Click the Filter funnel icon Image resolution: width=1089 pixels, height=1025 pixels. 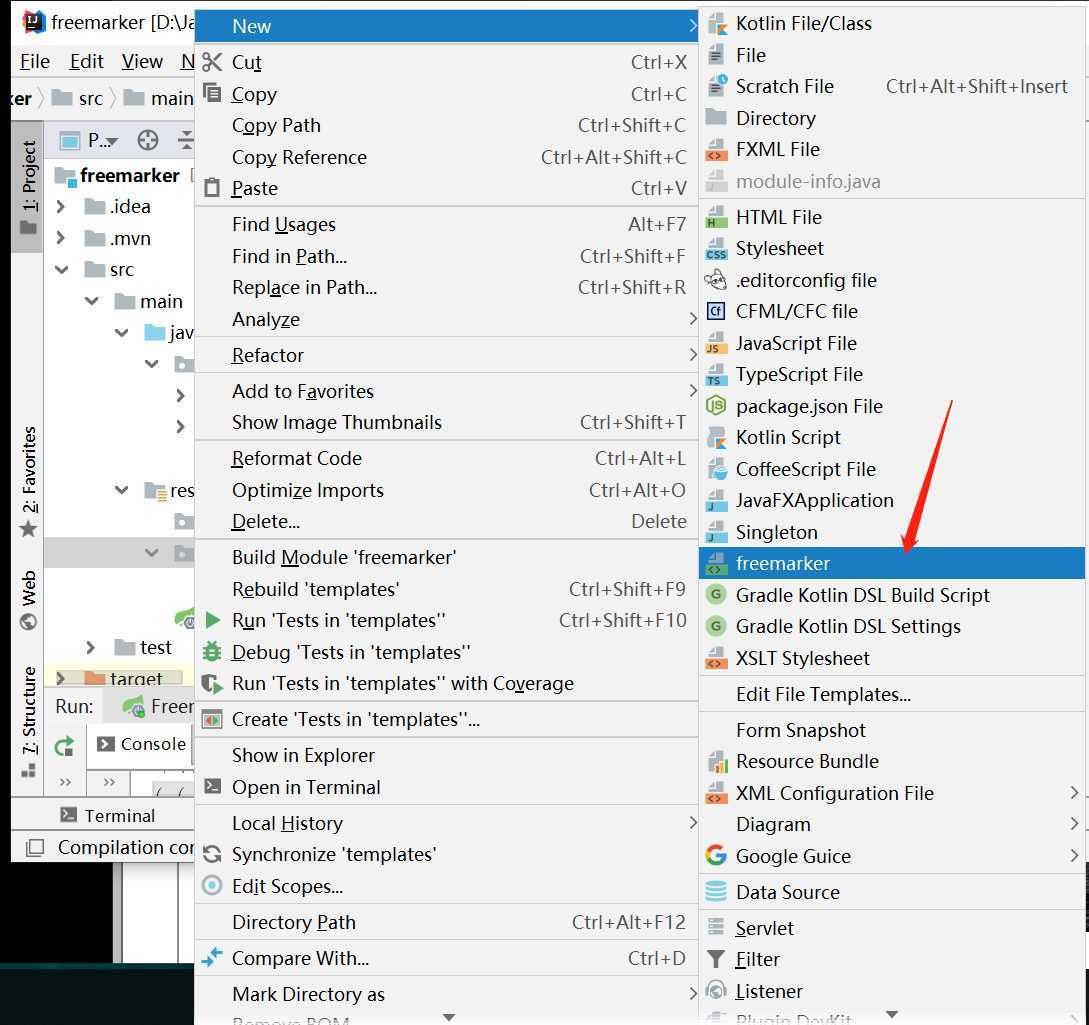pos(715,959)
